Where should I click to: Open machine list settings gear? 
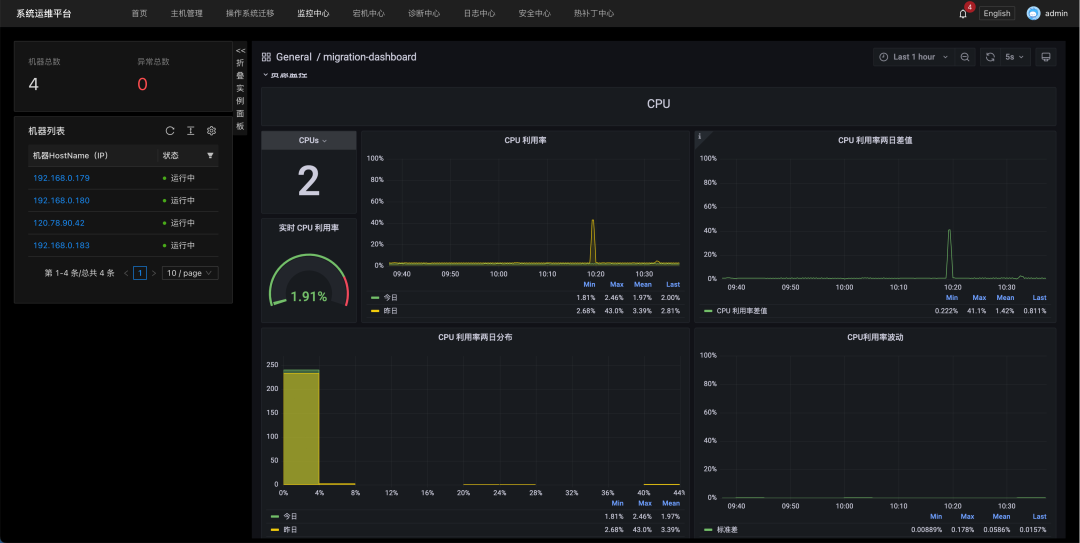point(211,131)
